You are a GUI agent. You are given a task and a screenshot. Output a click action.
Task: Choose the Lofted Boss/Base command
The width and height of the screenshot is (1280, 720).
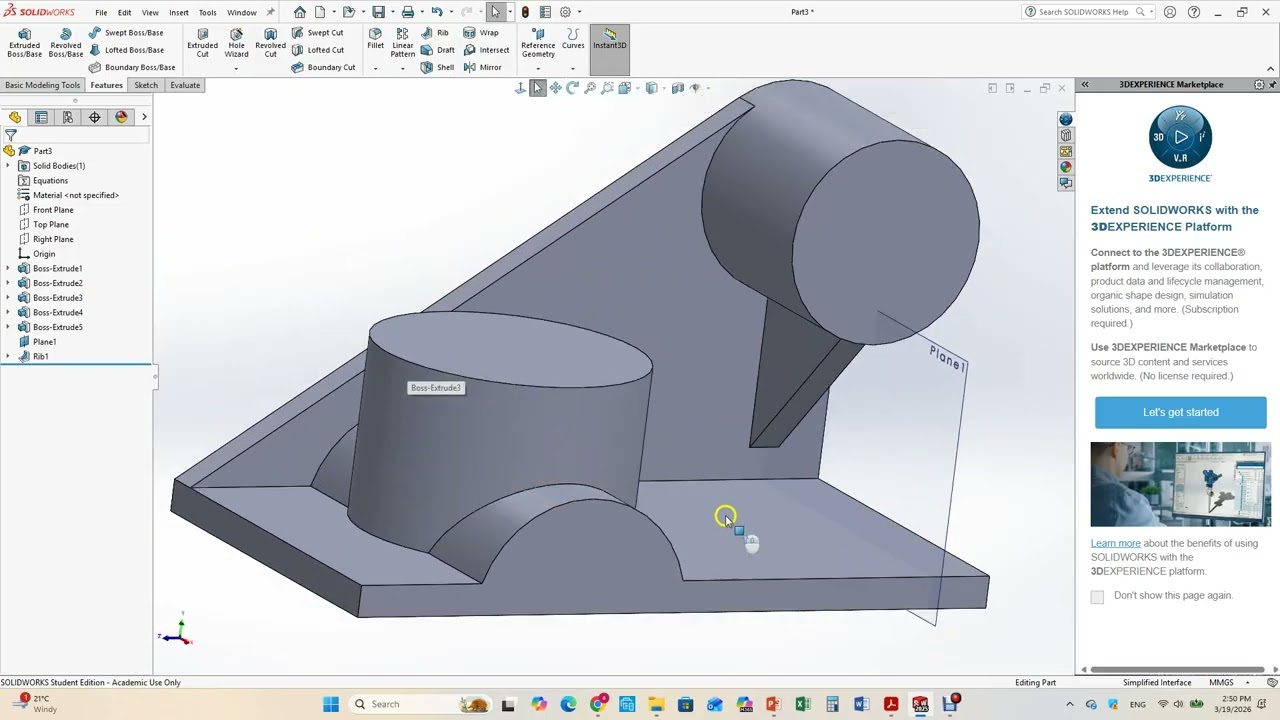click(x=126, y=50)
